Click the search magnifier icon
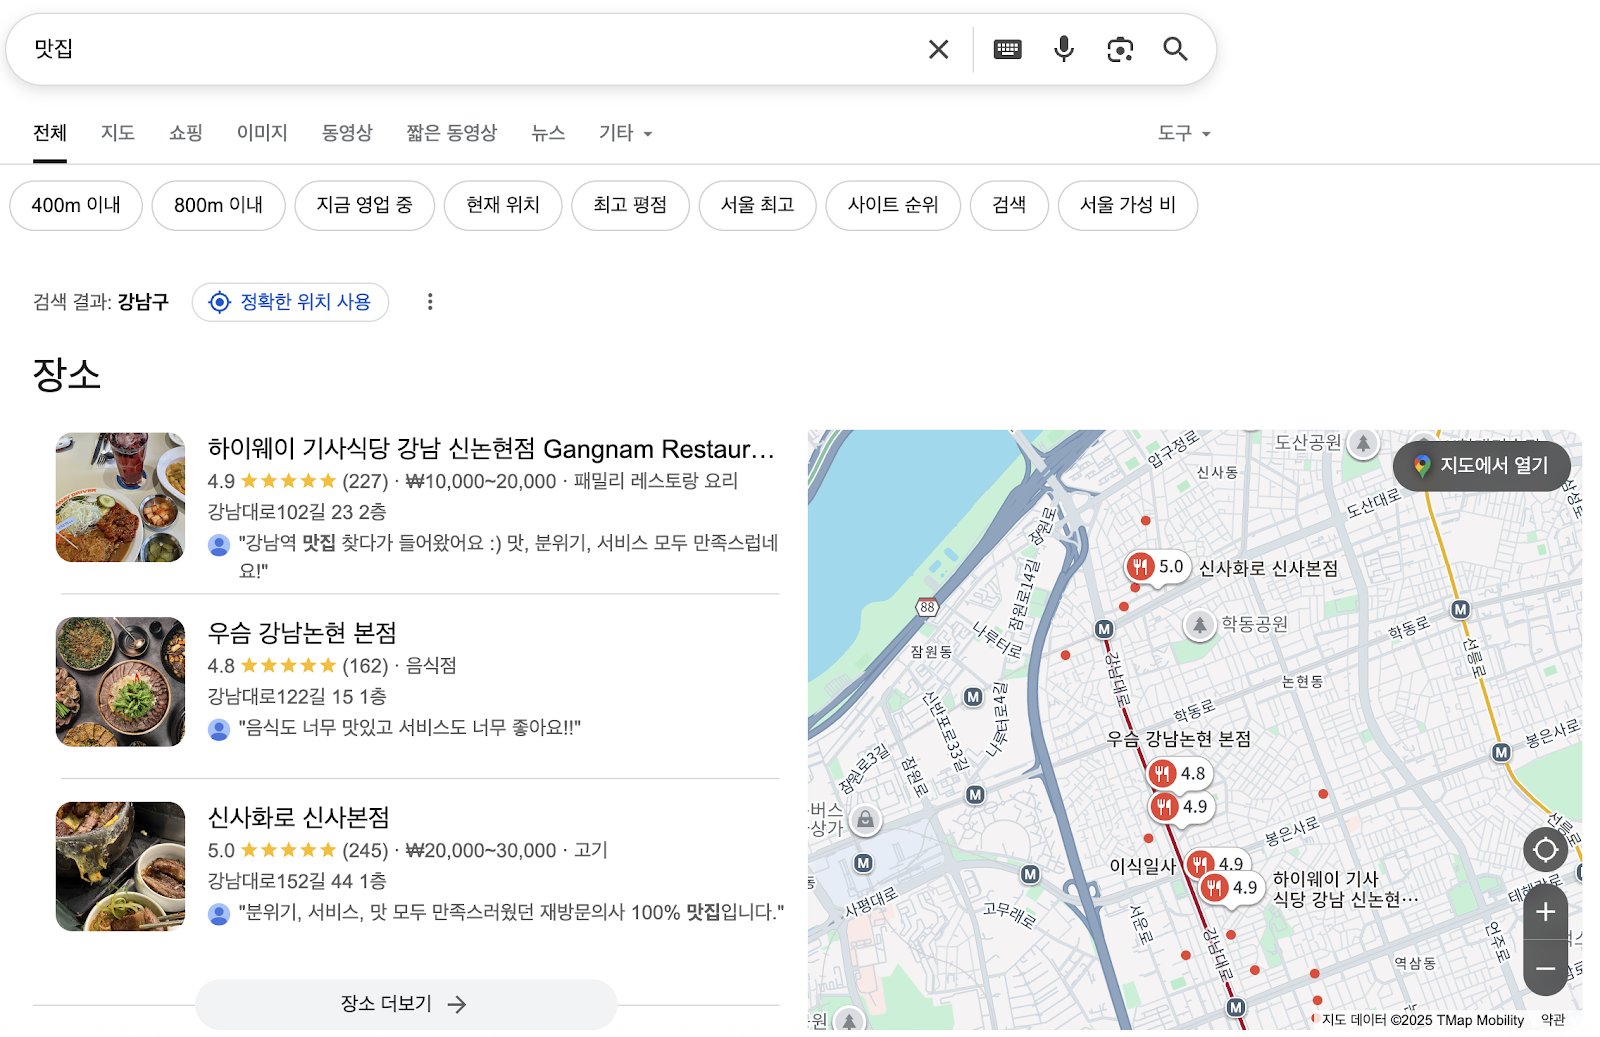The image size is (1600, 1037). click(x=1175, y=48)
